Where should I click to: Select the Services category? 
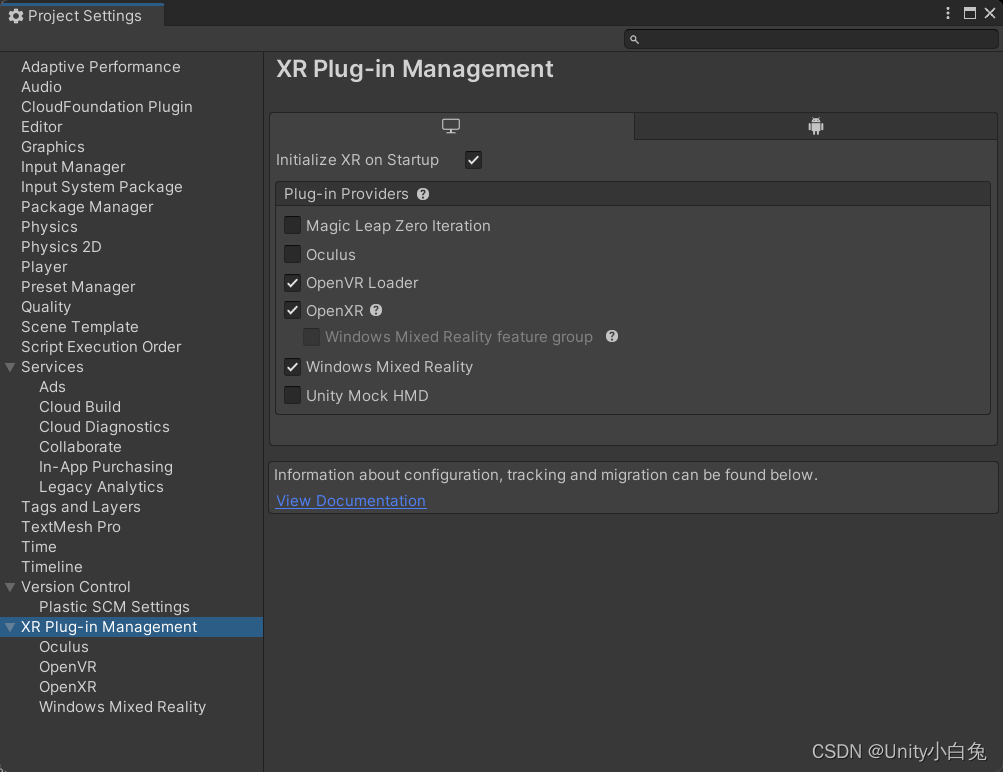pyautogui.click(x=52, y=367)
